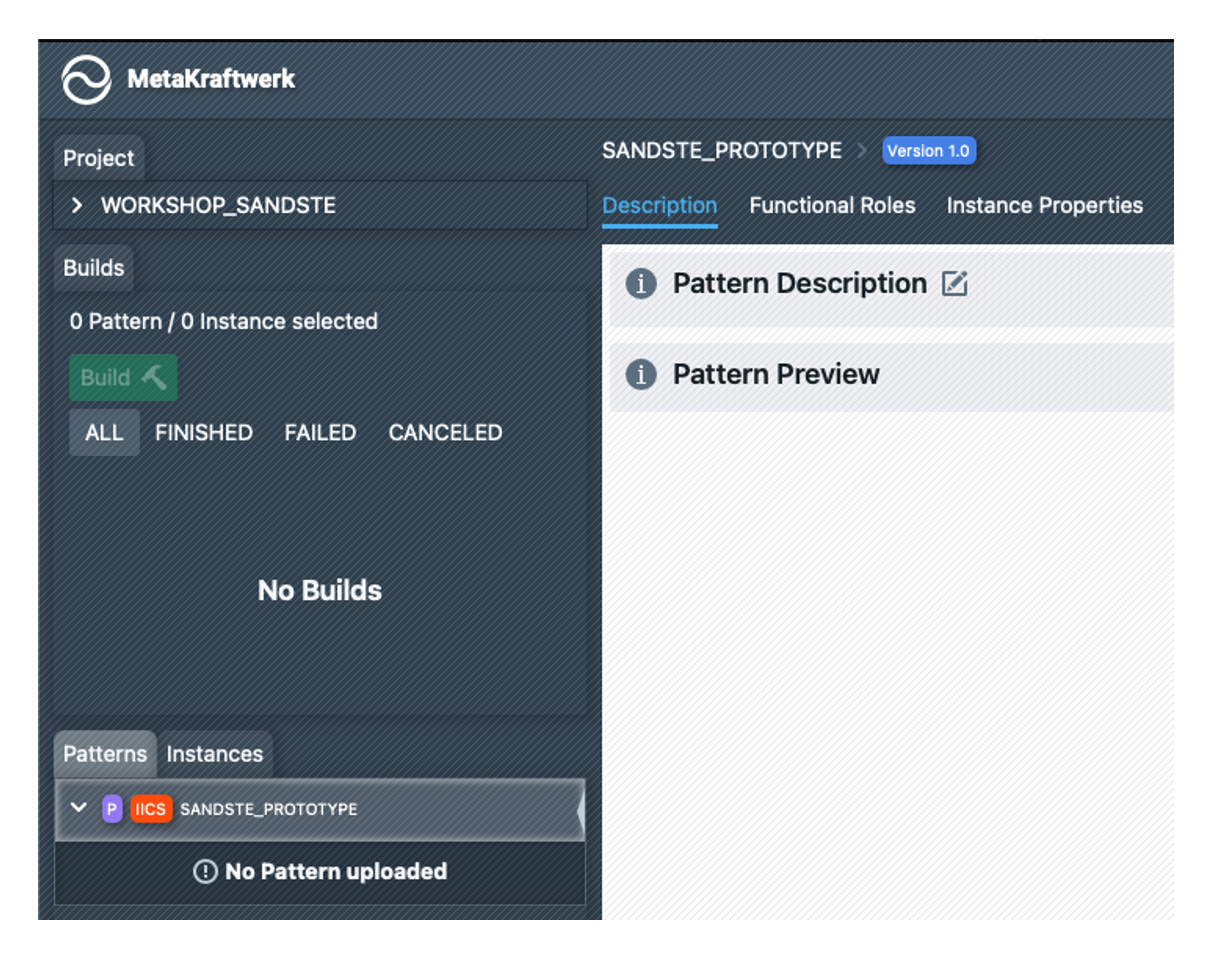Filter builds by CANCELED

(x=445, y=433)
